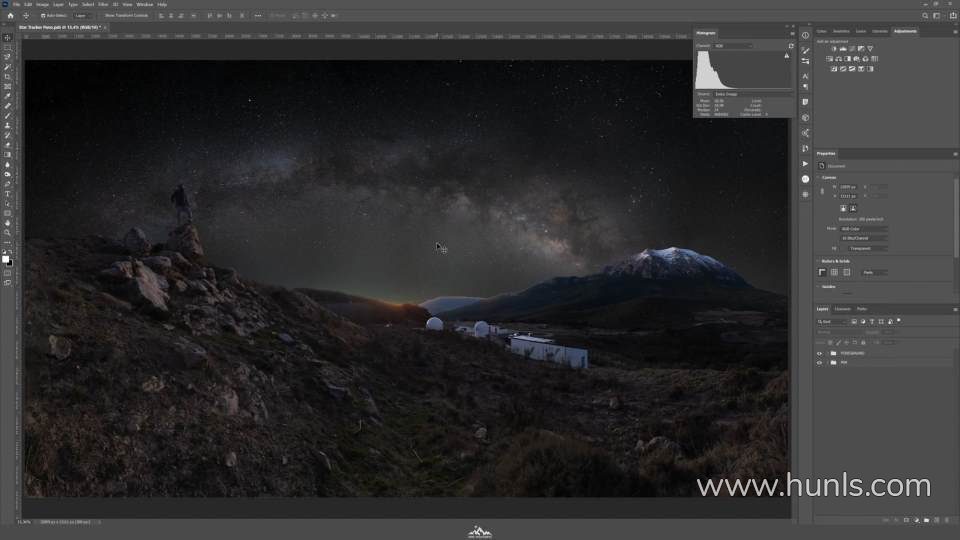Open the search icon at top right
Image resolution: width=960 pixels, height=540 pixels.
tap(925, 15)
